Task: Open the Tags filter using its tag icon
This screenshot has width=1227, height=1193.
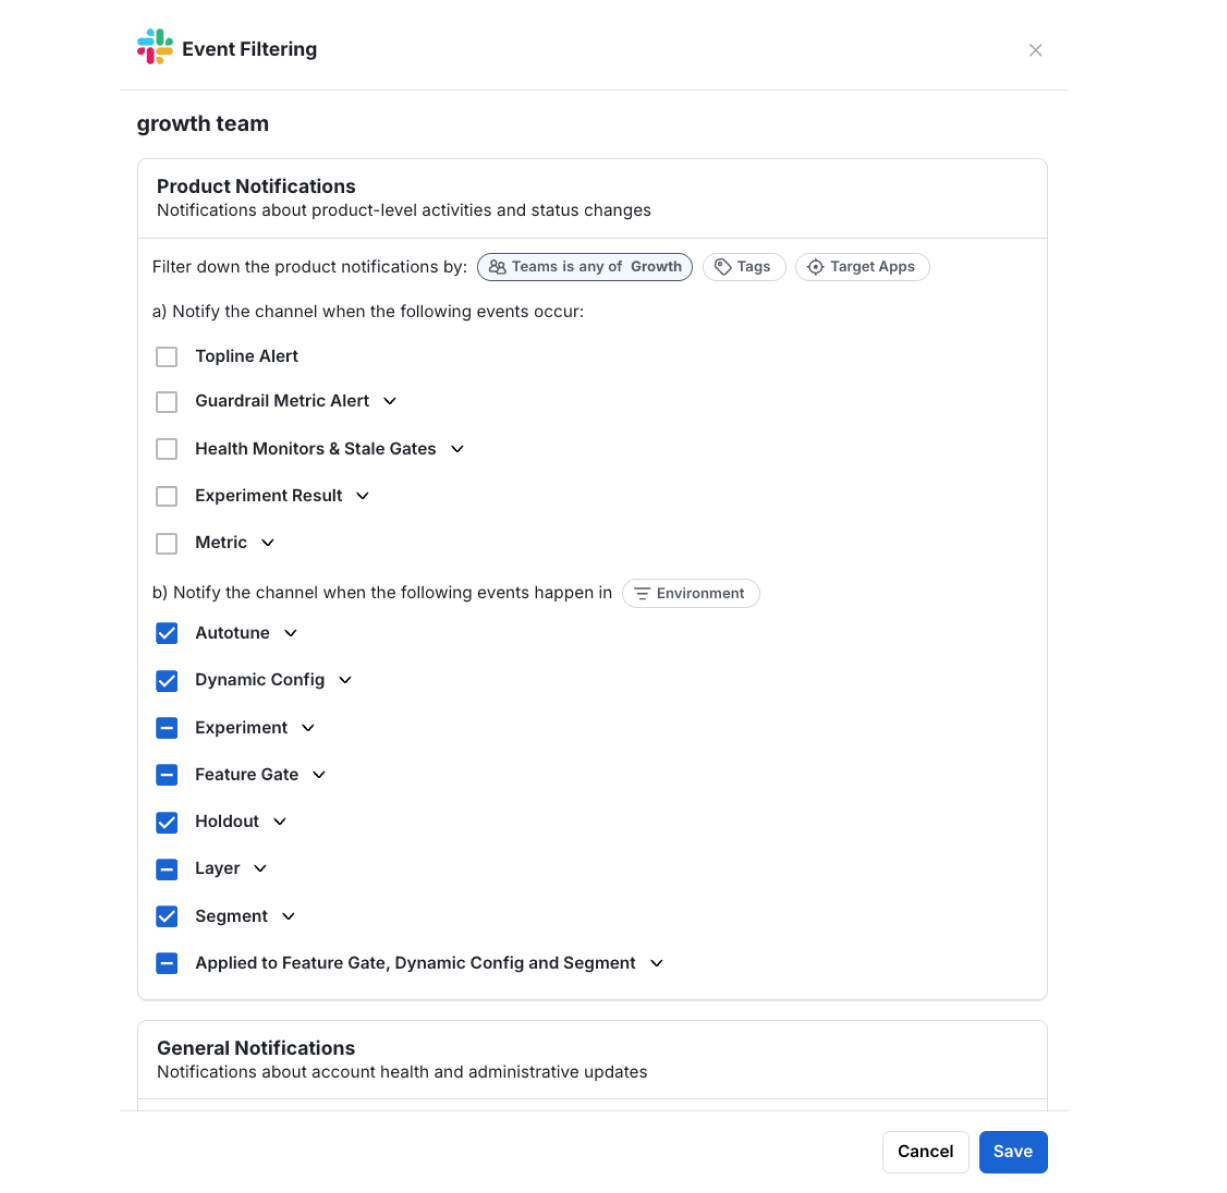Action: click(x=722, y=266)
